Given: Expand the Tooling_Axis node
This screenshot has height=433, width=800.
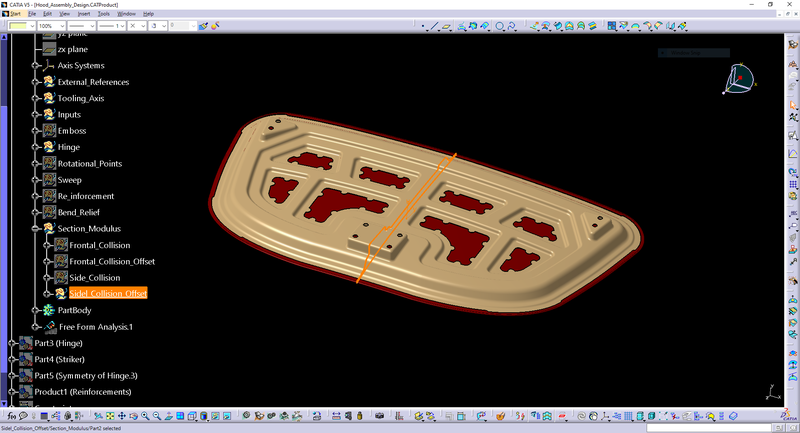Looking at the screenshot, I should tap(35, 98).
